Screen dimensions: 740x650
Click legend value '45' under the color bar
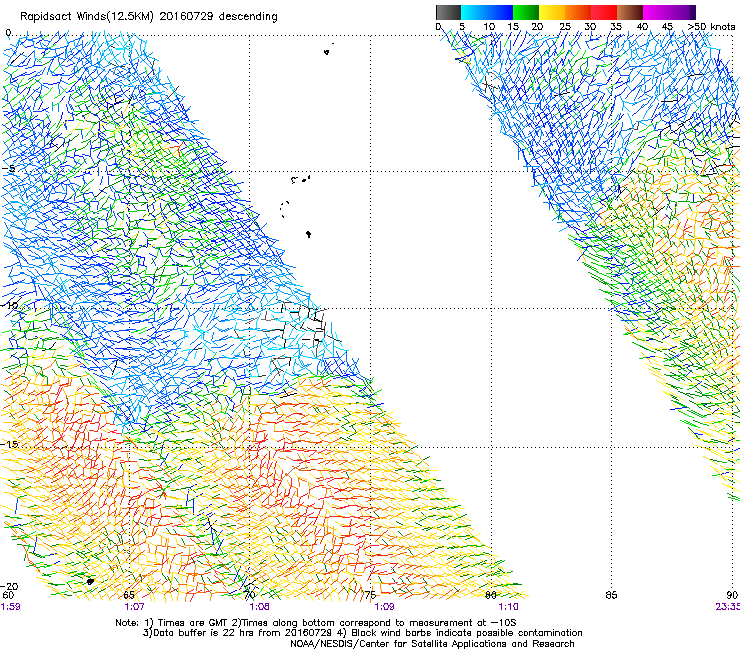point(667,27)
